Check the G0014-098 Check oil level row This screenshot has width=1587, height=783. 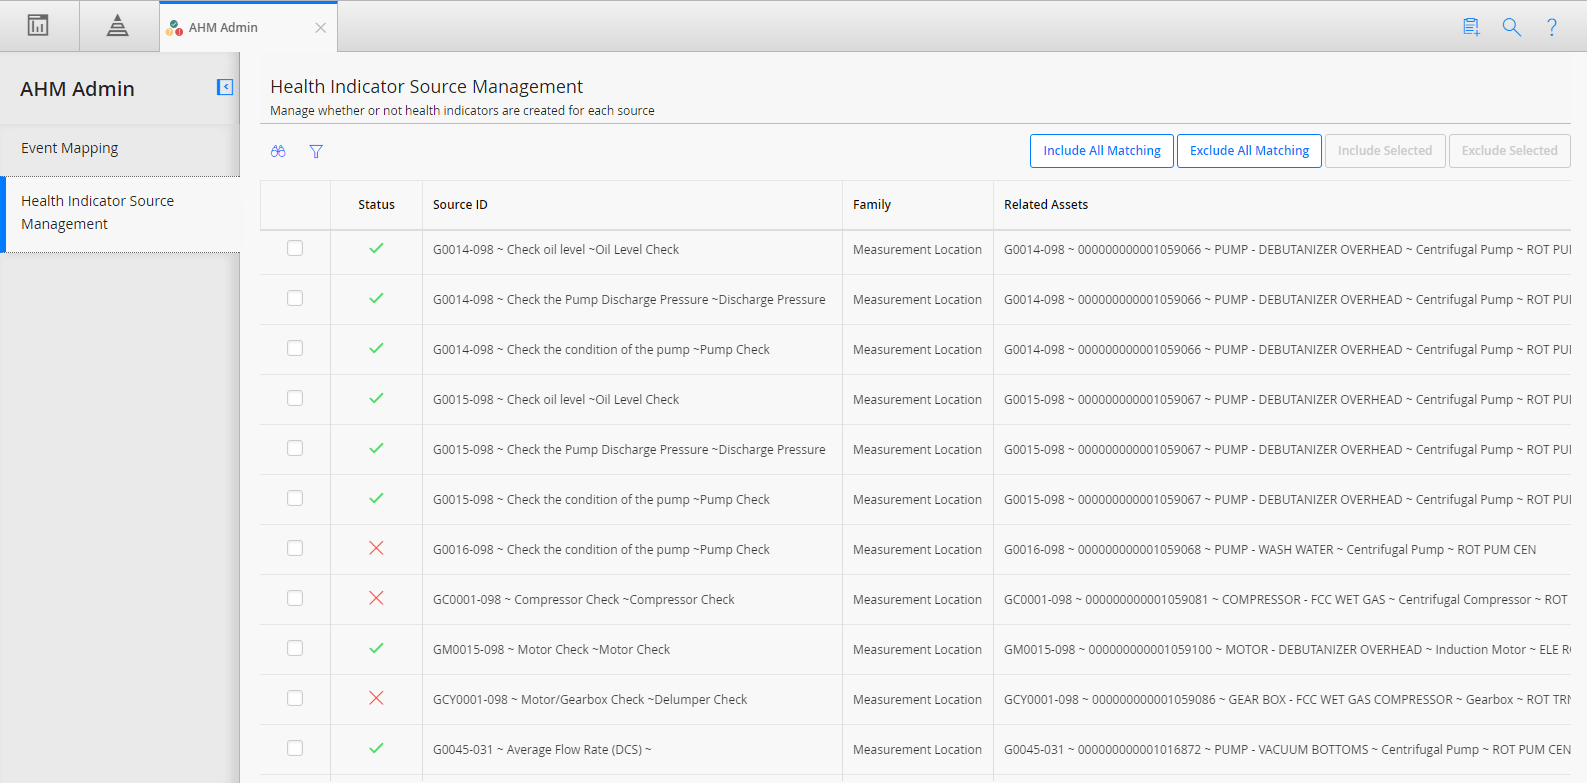click(295, 248)
